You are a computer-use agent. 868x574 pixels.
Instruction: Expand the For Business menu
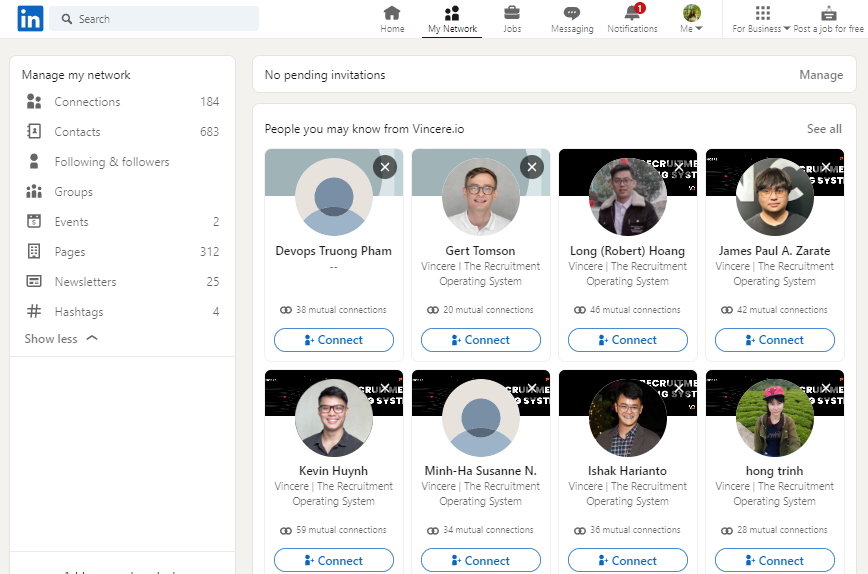point(761,19)
